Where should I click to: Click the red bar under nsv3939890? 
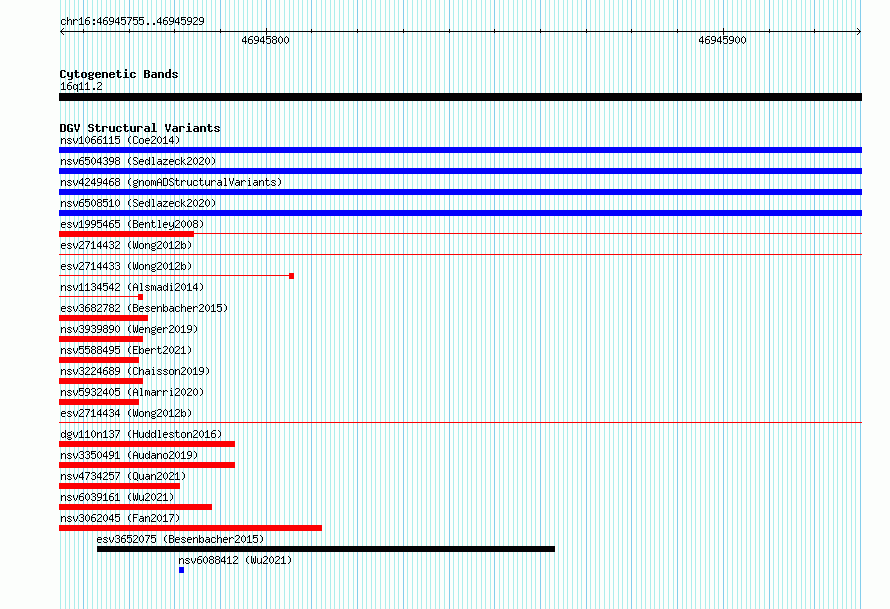(x=101, y=339)
